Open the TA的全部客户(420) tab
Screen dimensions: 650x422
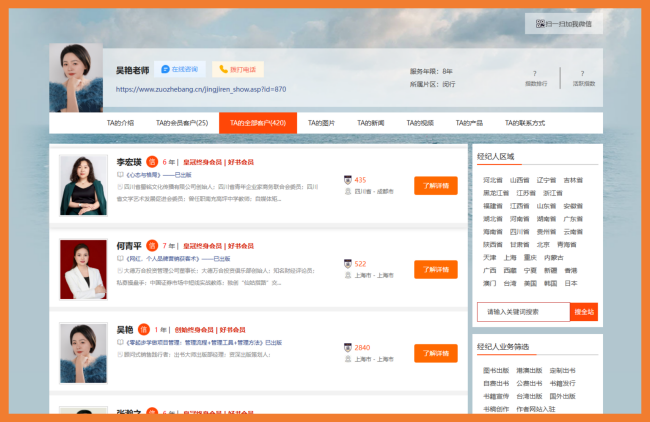pyautogui.click(x=257, y=123)
